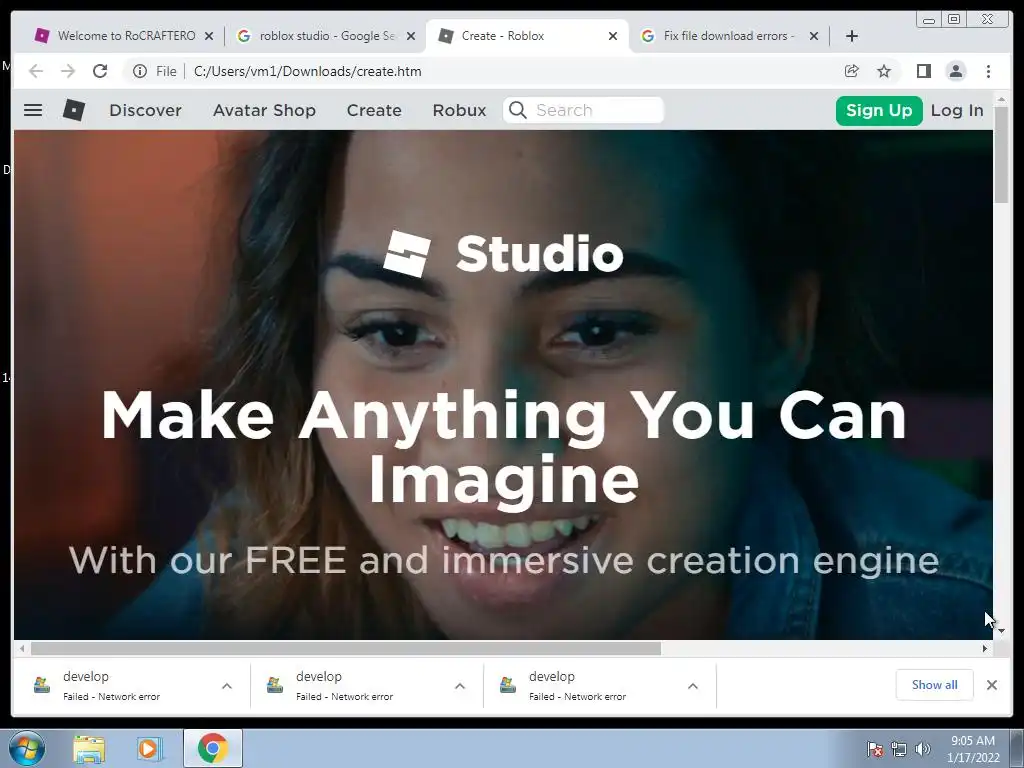
Task: Open the Avatar Shop menu item
Action: [264, 110]
